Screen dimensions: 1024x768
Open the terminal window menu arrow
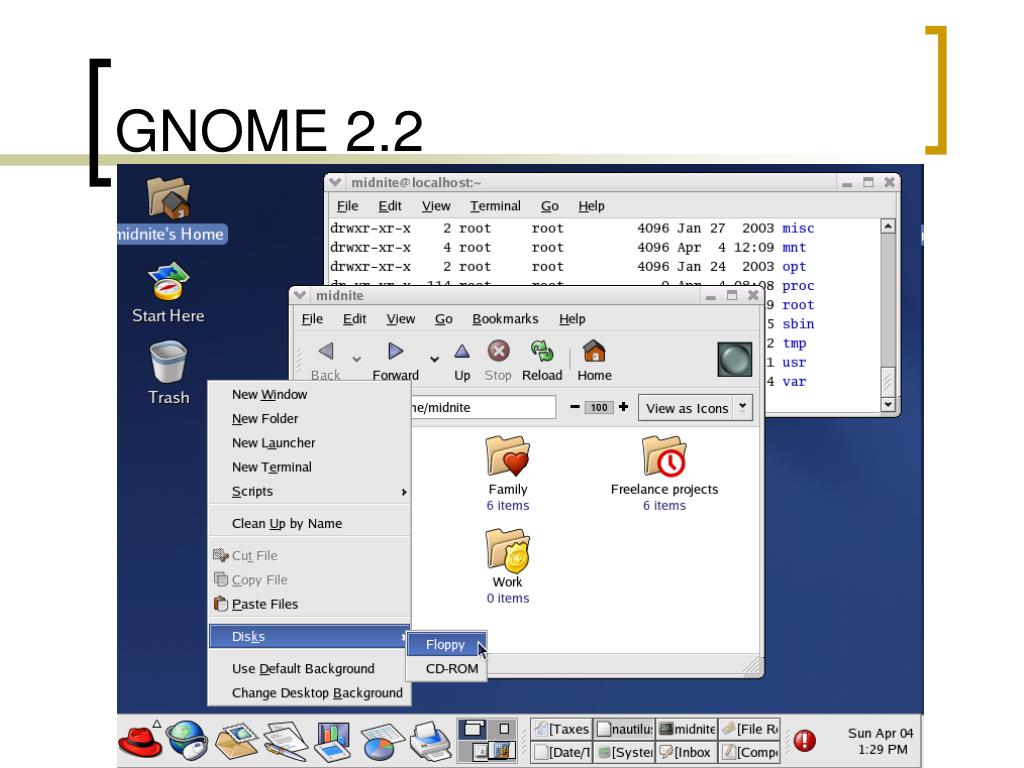pos(335,182)
